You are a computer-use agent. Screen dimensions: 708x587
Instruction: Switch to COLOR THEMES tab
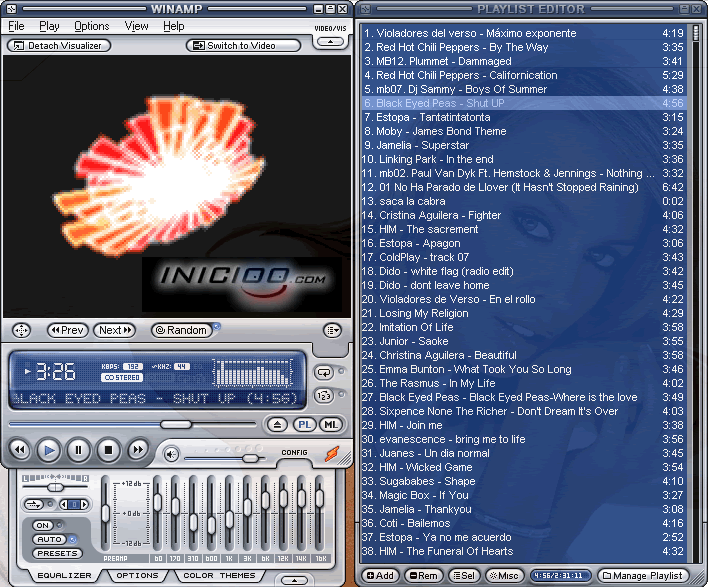(219, 576)
